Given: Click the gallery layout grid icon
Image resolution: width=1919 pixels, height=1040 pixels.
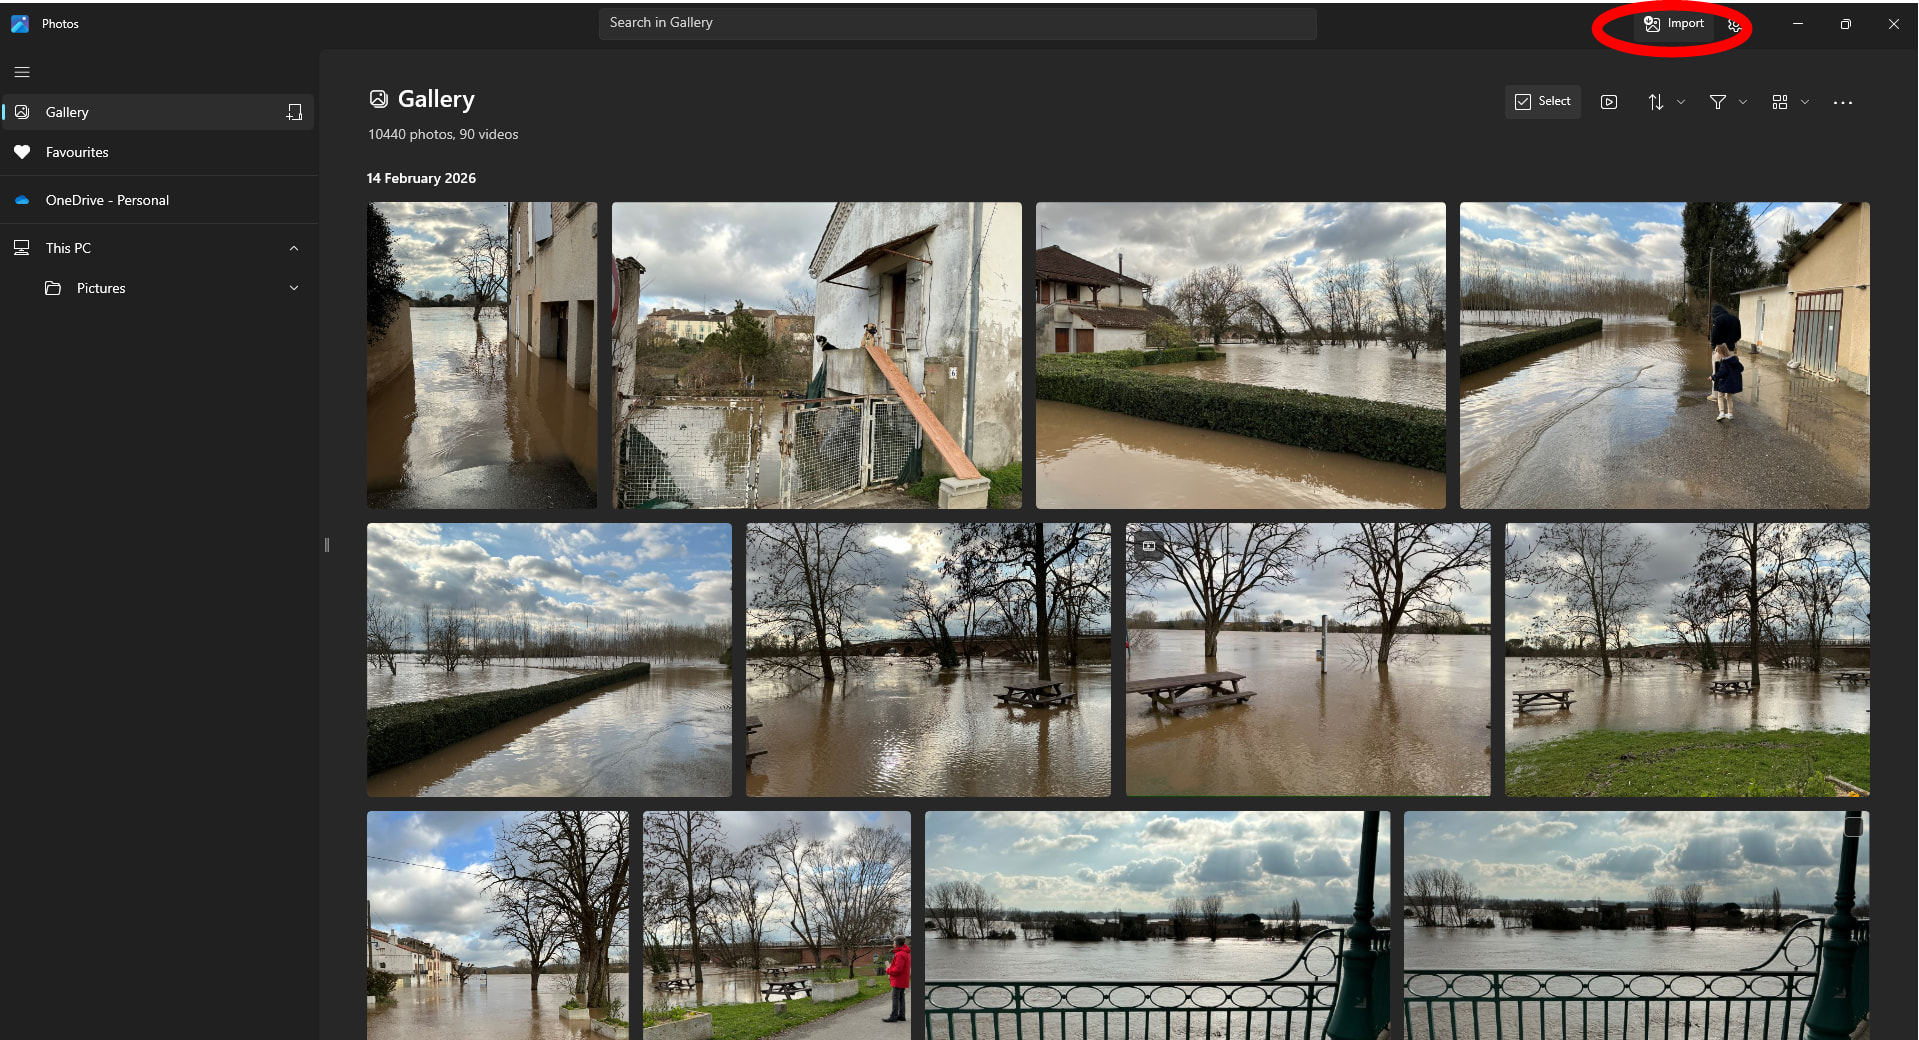Looking at the screenshot, I should [1779, 102].
